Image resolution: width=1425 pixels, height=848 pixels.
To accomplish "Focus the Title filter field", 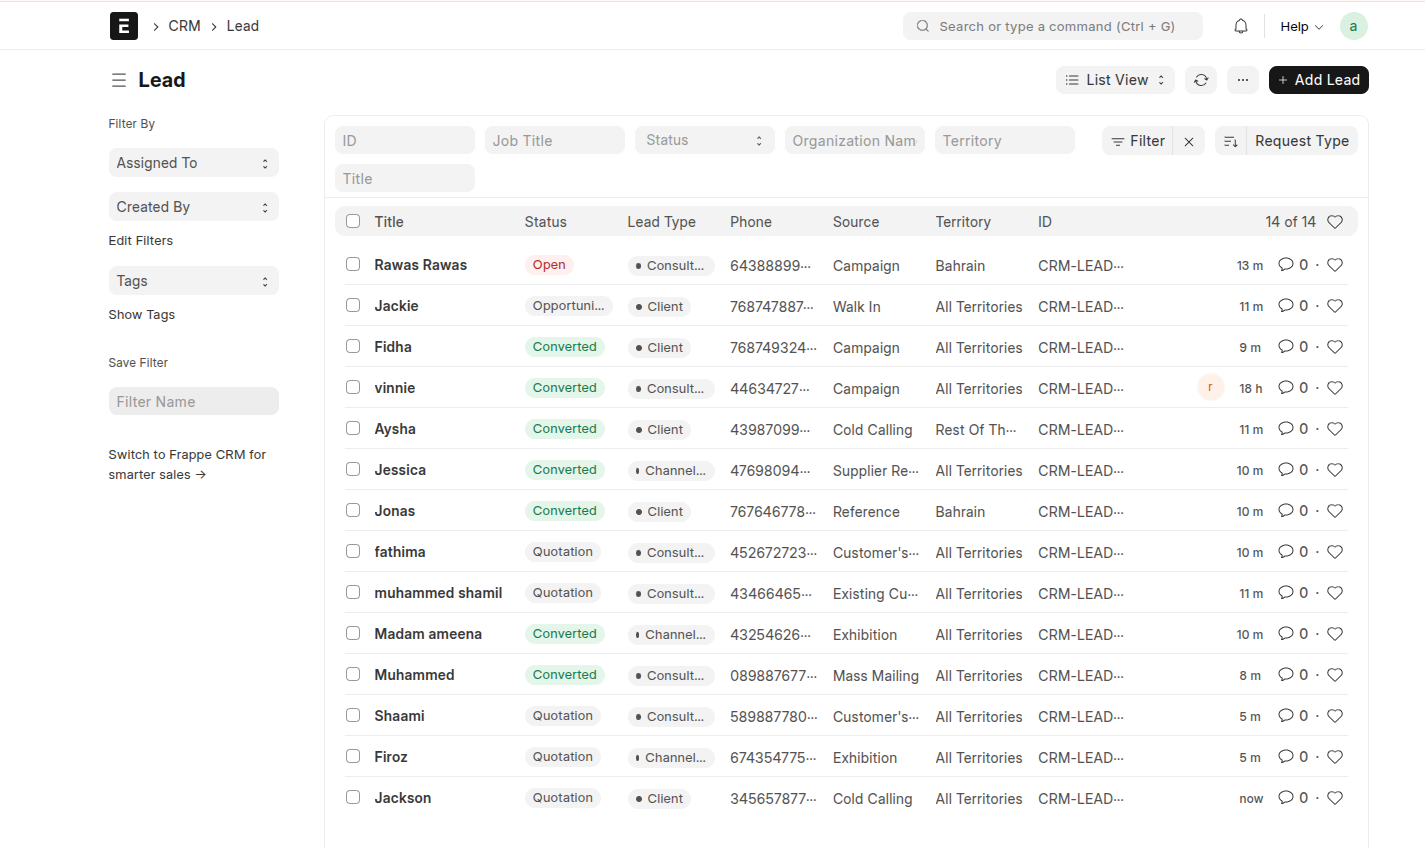I will pyautogui.click(x=405, y=178).
